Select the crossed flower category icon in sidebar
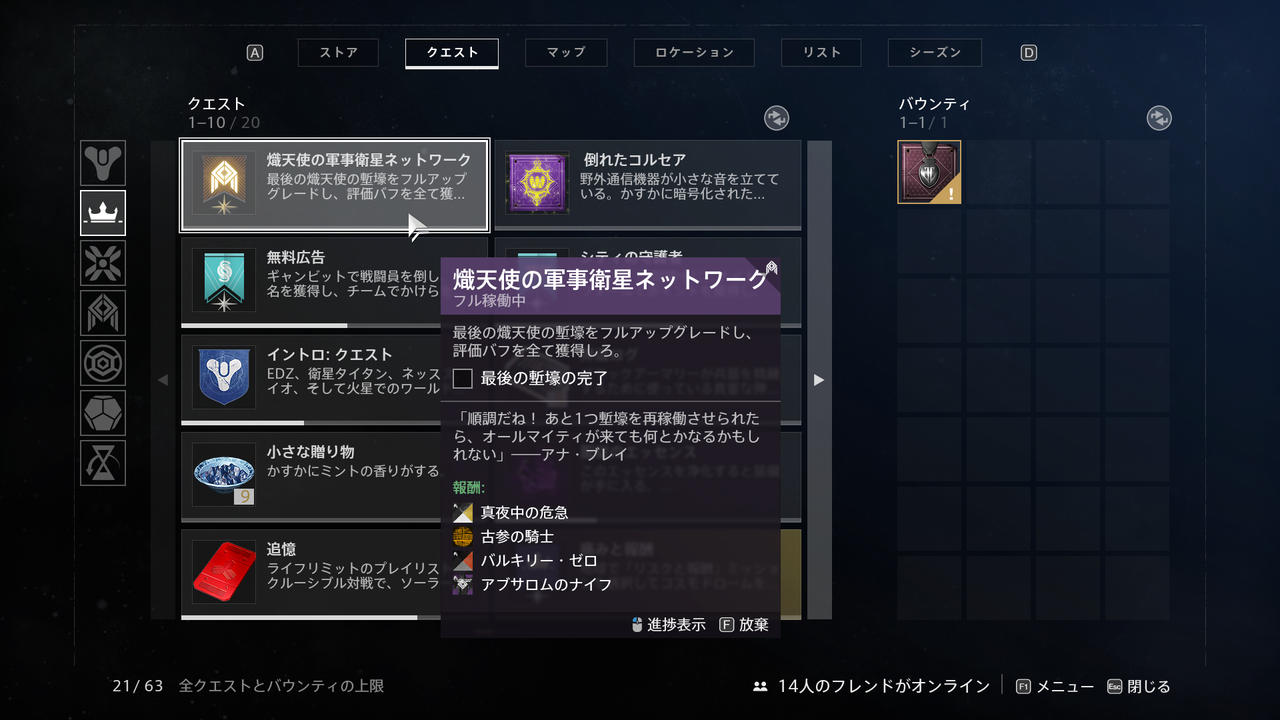This screenshot has width=1280, height=720. 103,263
